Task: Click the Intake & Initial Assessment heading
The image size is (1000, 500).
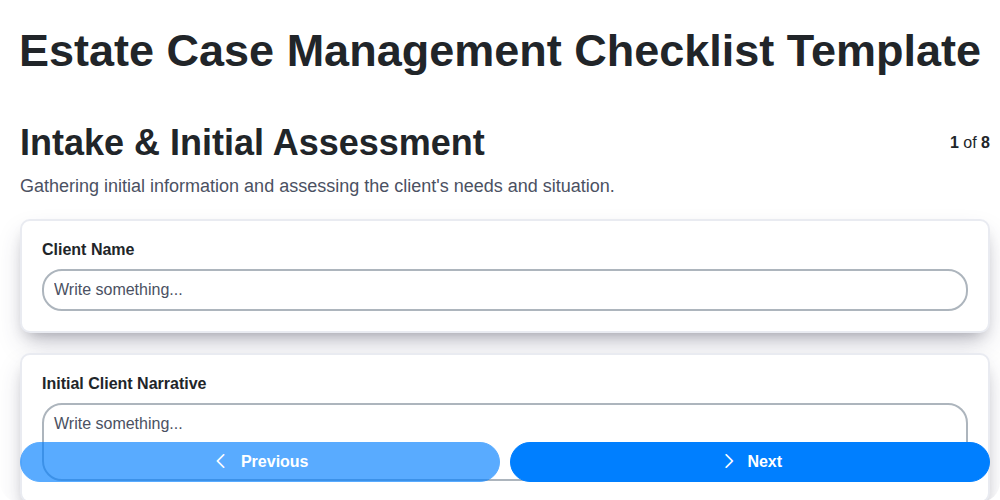Action: pyautogui.click(x=252, y=143)
